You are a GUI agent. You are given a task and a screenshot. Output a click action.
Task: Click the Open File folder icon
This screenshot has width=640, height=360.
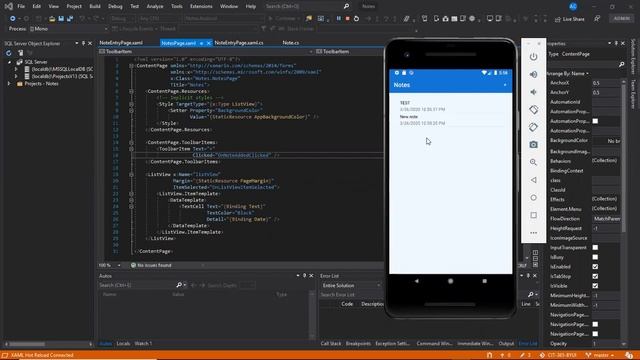click(52, 19)
